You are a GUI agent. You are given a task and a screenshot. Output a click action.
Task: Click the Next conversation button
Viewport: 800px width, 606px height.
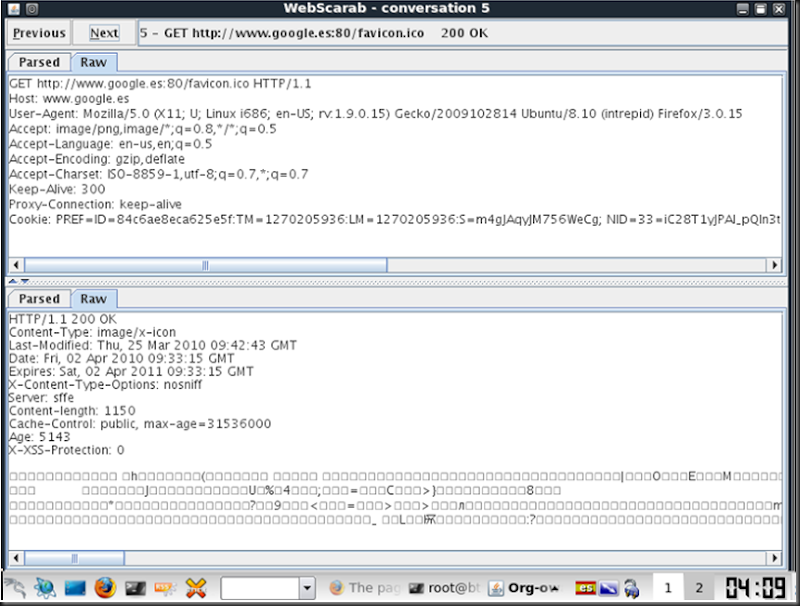click(104, 33)
